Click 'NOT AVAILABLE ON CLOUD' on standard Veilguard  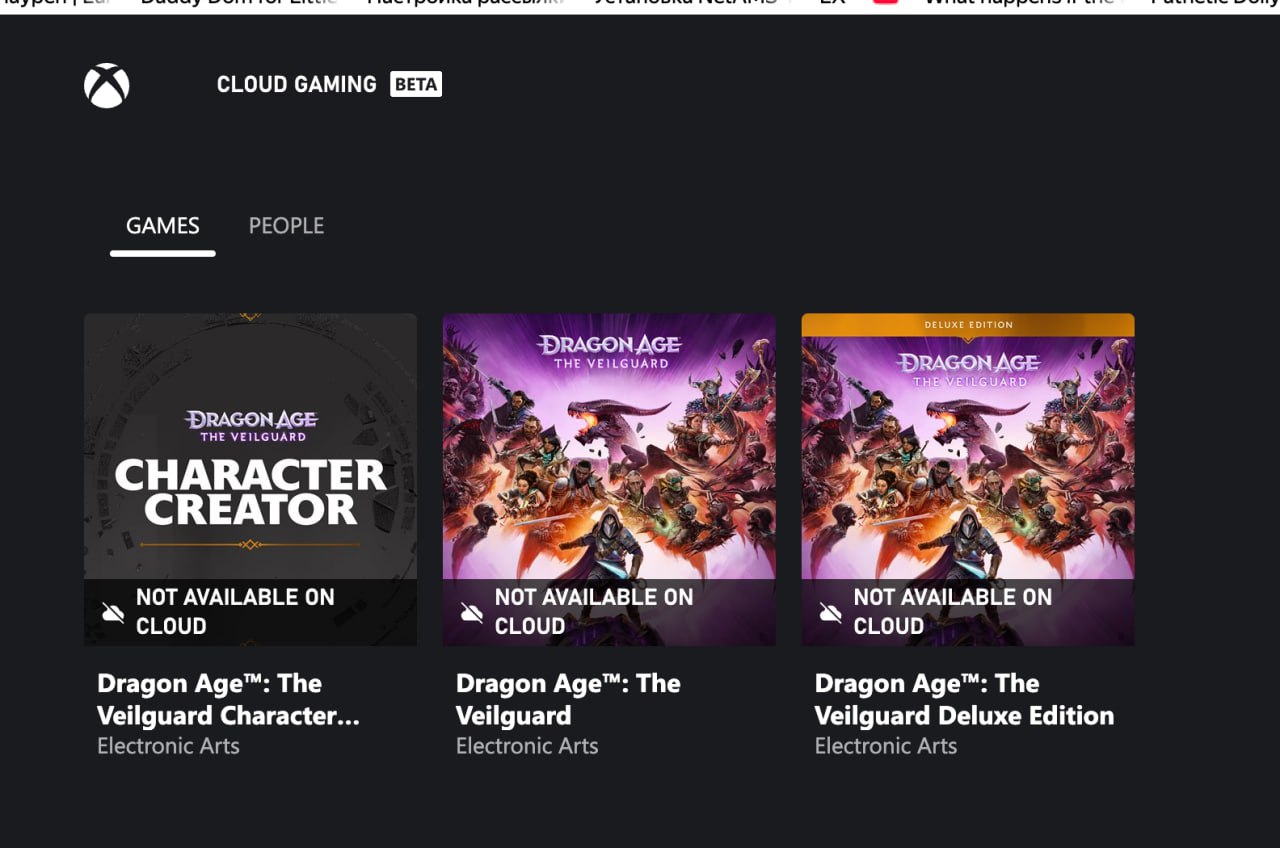594,612
